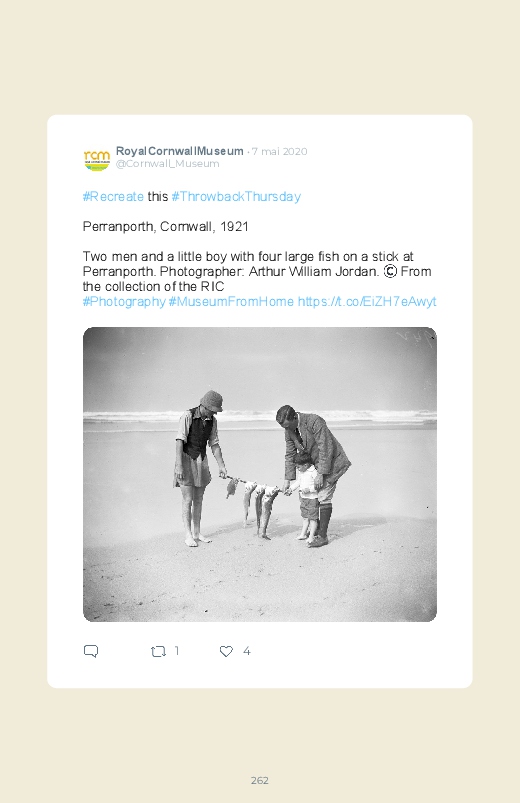Click the retweet count showing 1
520x803 pixels.
click(x=177, y=650)
